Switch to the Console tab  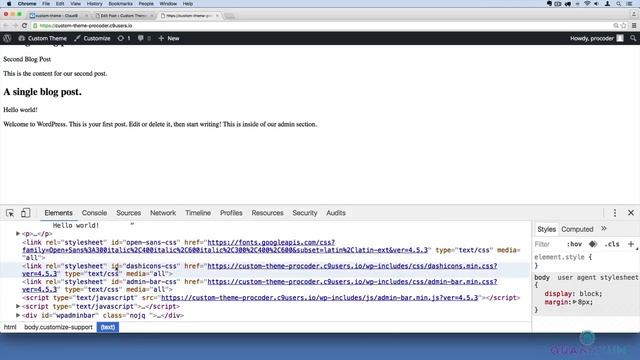94,213
